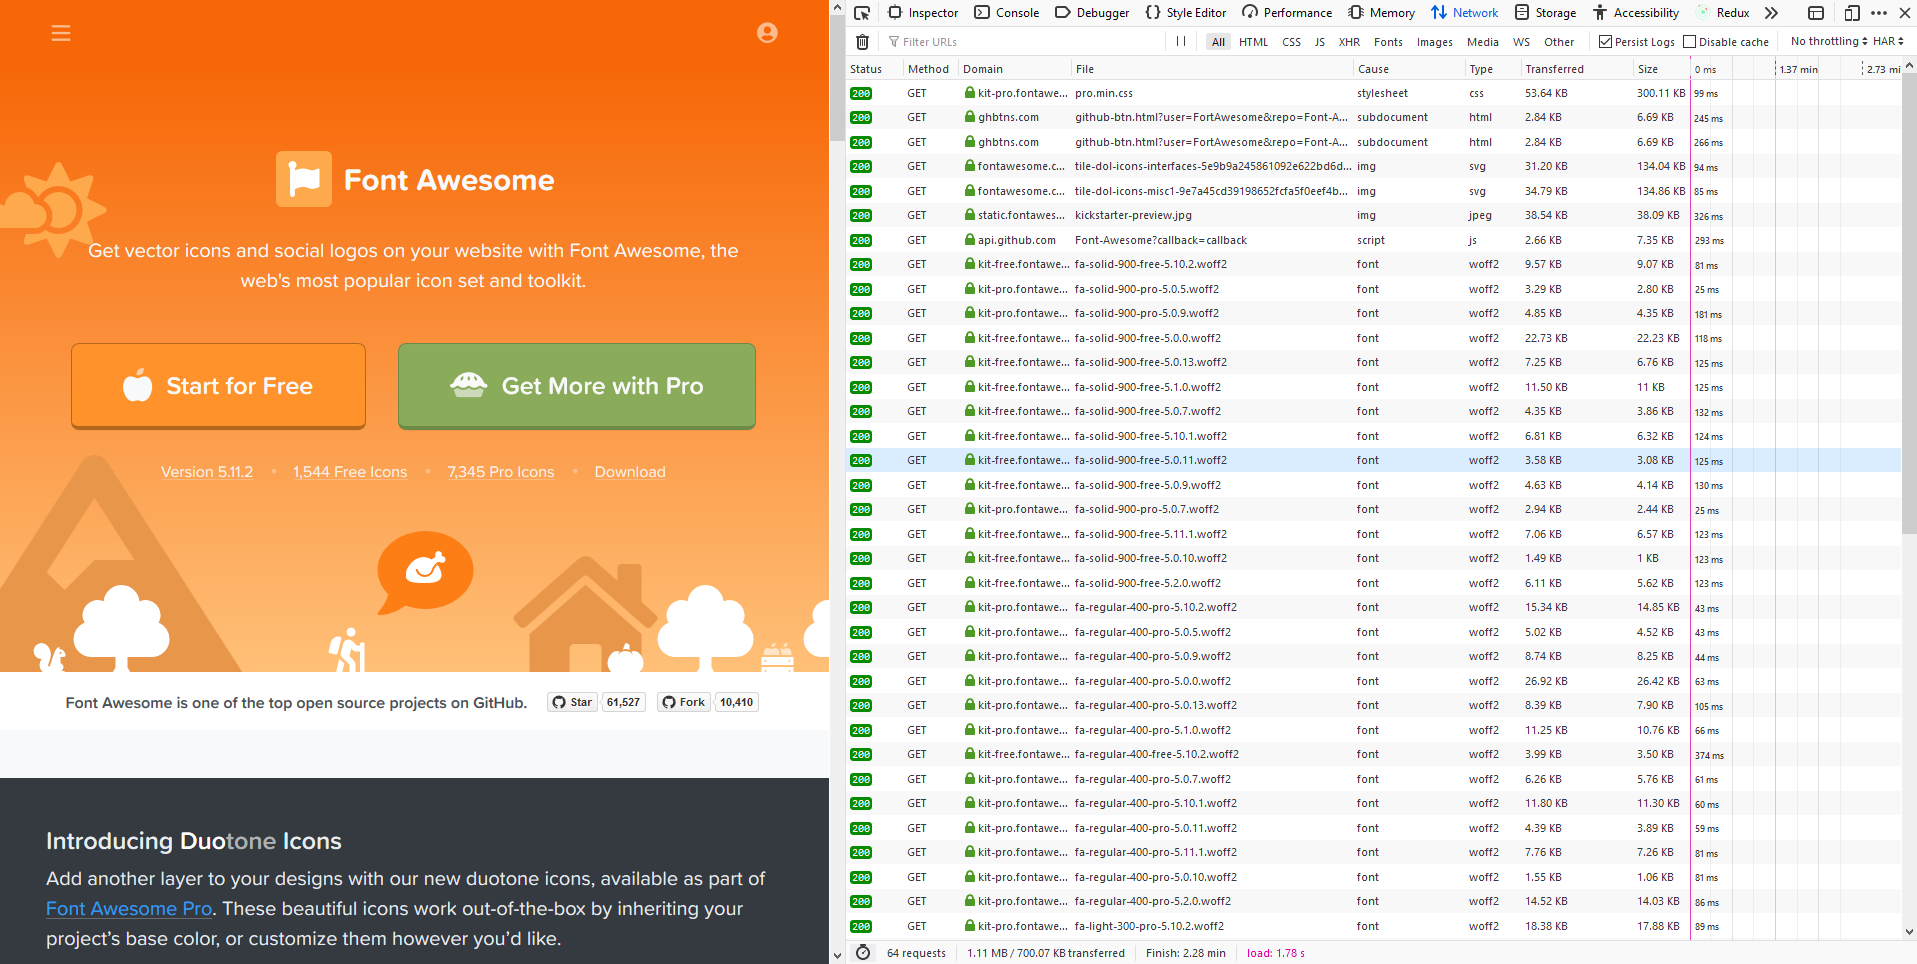Click the page scrollbar down arrow
The image size is (1917, 964).
837,956
